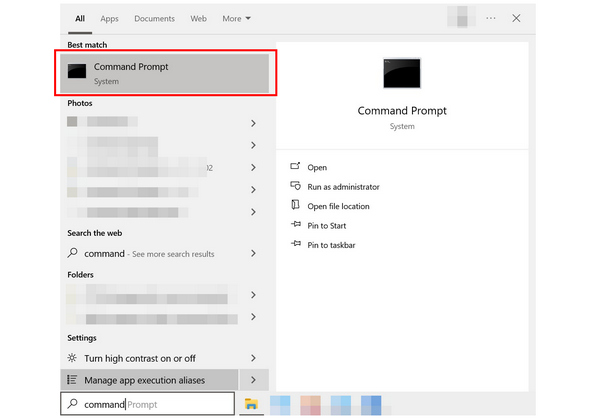Select the Run as administrator shield icon
The image size is (600, 419).
tap(295, 186)
